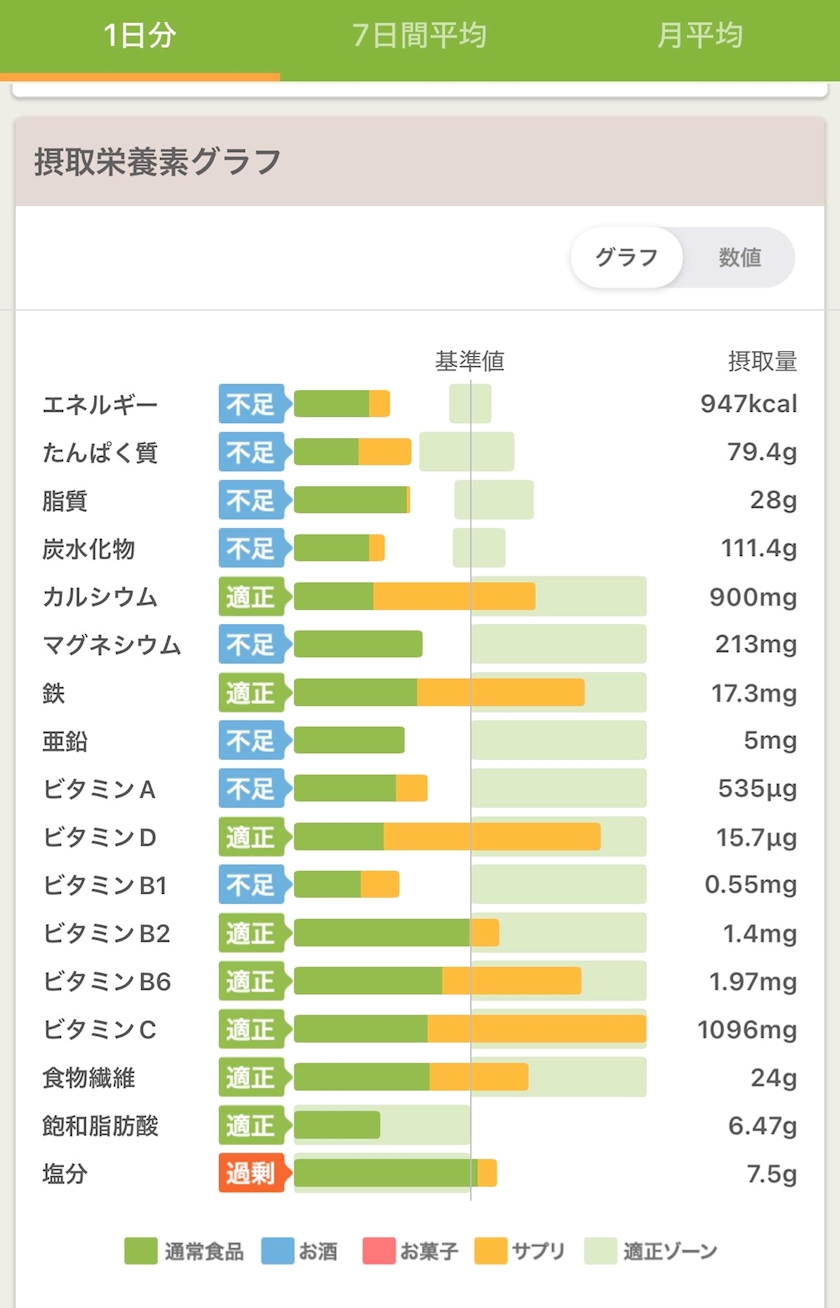Image resolution: width=840 pixels, height=1308 pixels.
Task: Click the 適正 badge for ビタミンC
Action: point(252,1029)
